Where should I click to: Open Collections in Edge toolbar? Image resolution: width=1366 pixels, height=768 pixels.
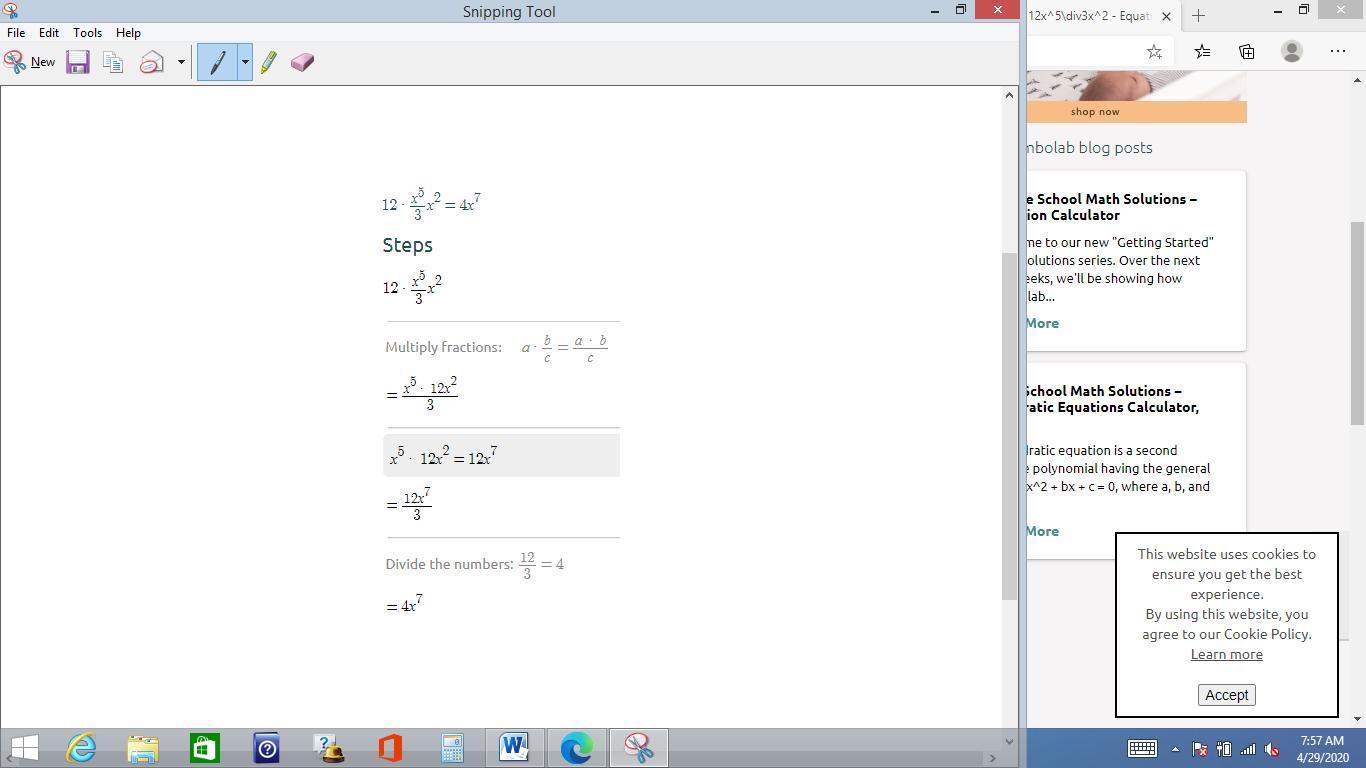pos(1246,51)
